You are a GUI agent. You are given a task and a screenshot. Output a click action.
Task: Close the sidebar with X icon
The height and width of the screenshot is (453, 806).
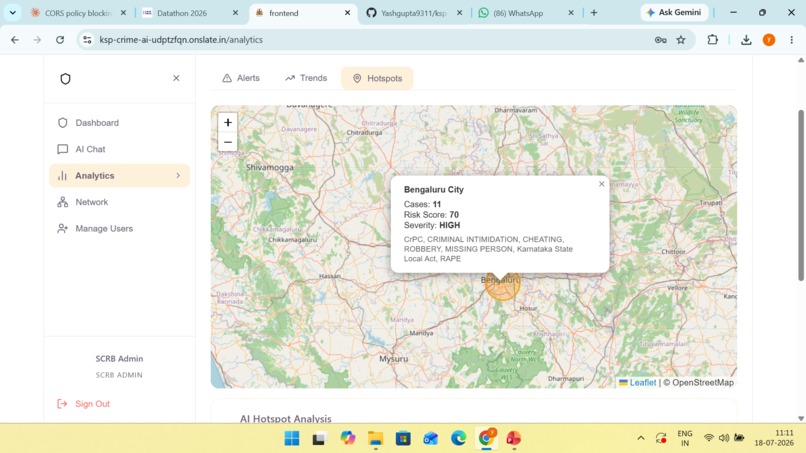(176, 78)
